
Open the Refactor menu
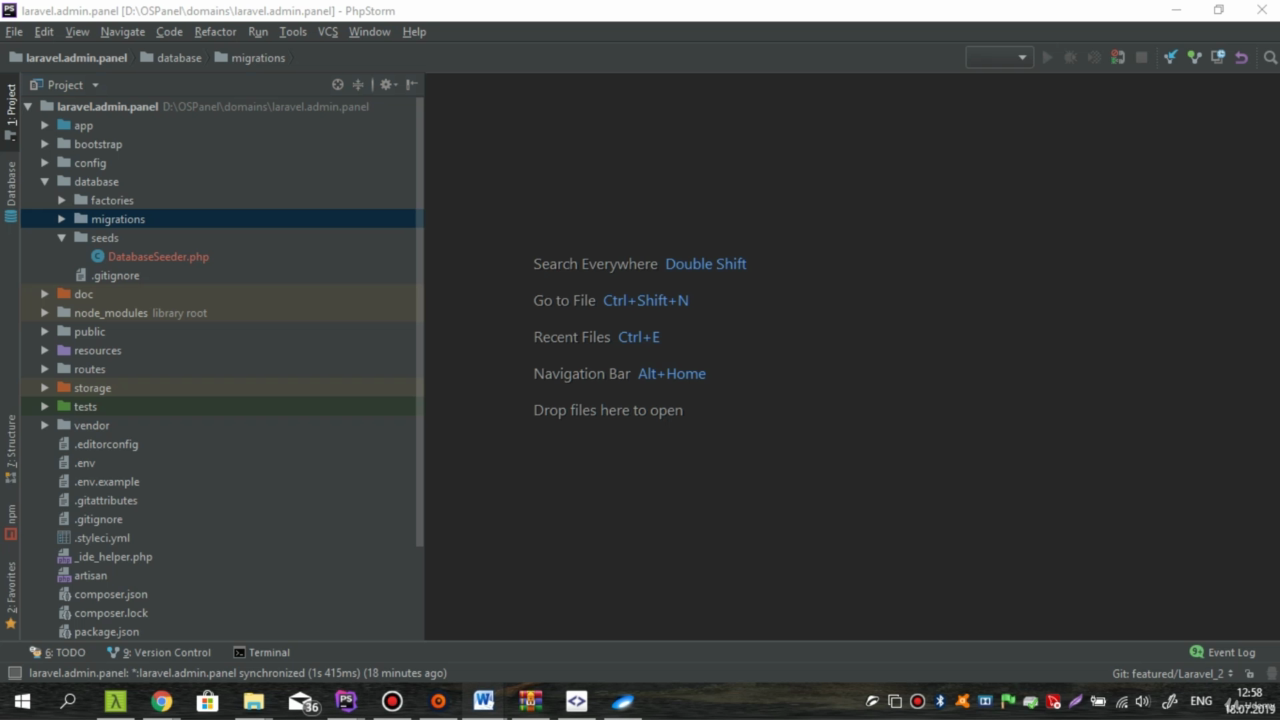[x=215, y=32]
